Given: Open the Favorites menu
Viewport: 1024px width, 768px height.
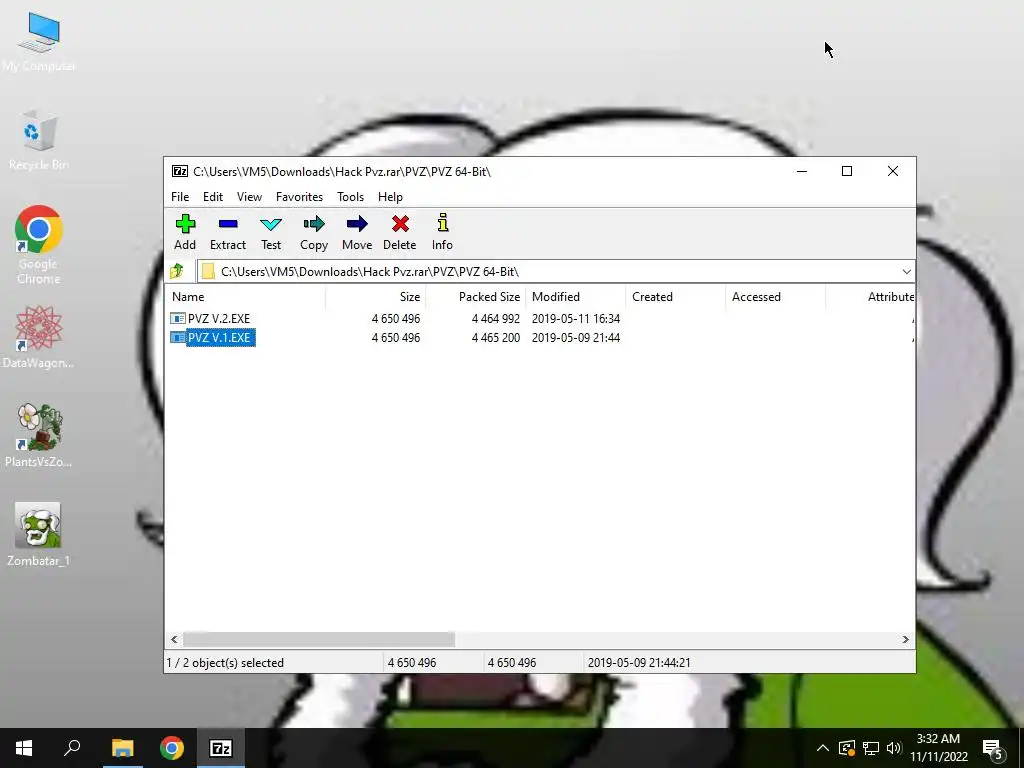Looking at the screenshot, I should pos(299,197).
